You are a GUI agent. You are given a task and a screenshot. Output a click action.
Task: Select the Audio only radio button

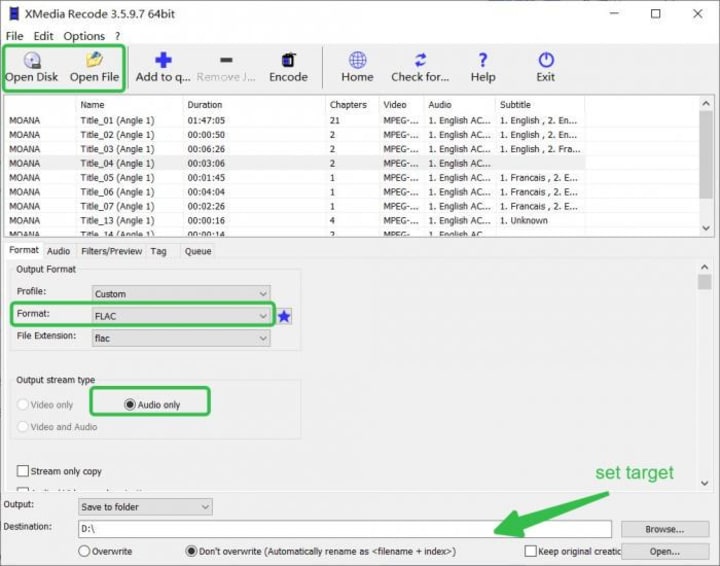[130, 404]
